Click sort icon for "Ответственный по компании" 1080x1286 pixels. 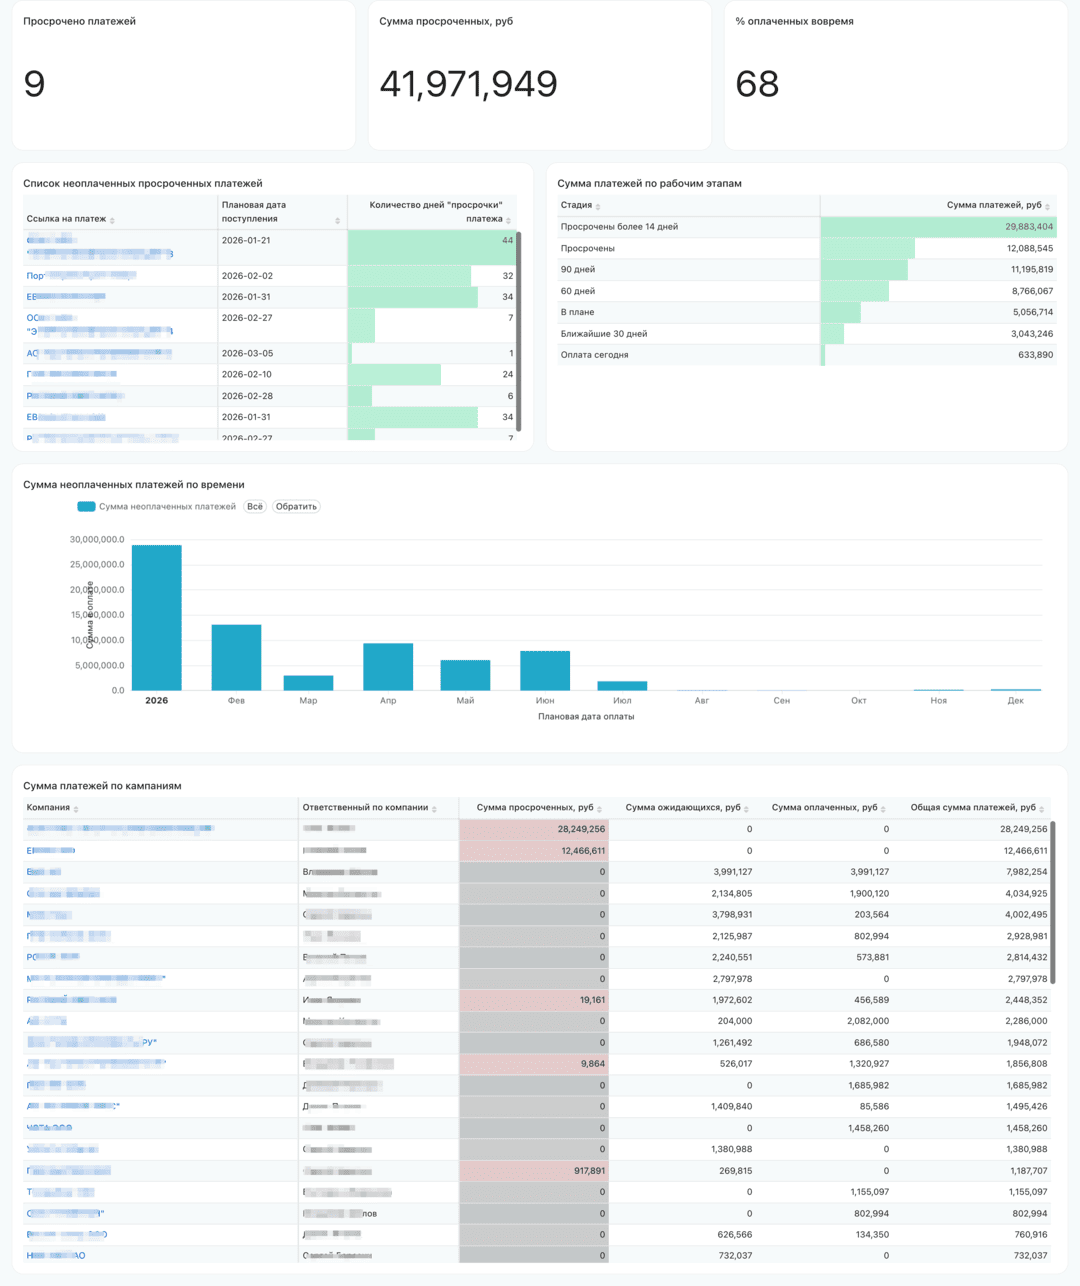click(434, 809)
